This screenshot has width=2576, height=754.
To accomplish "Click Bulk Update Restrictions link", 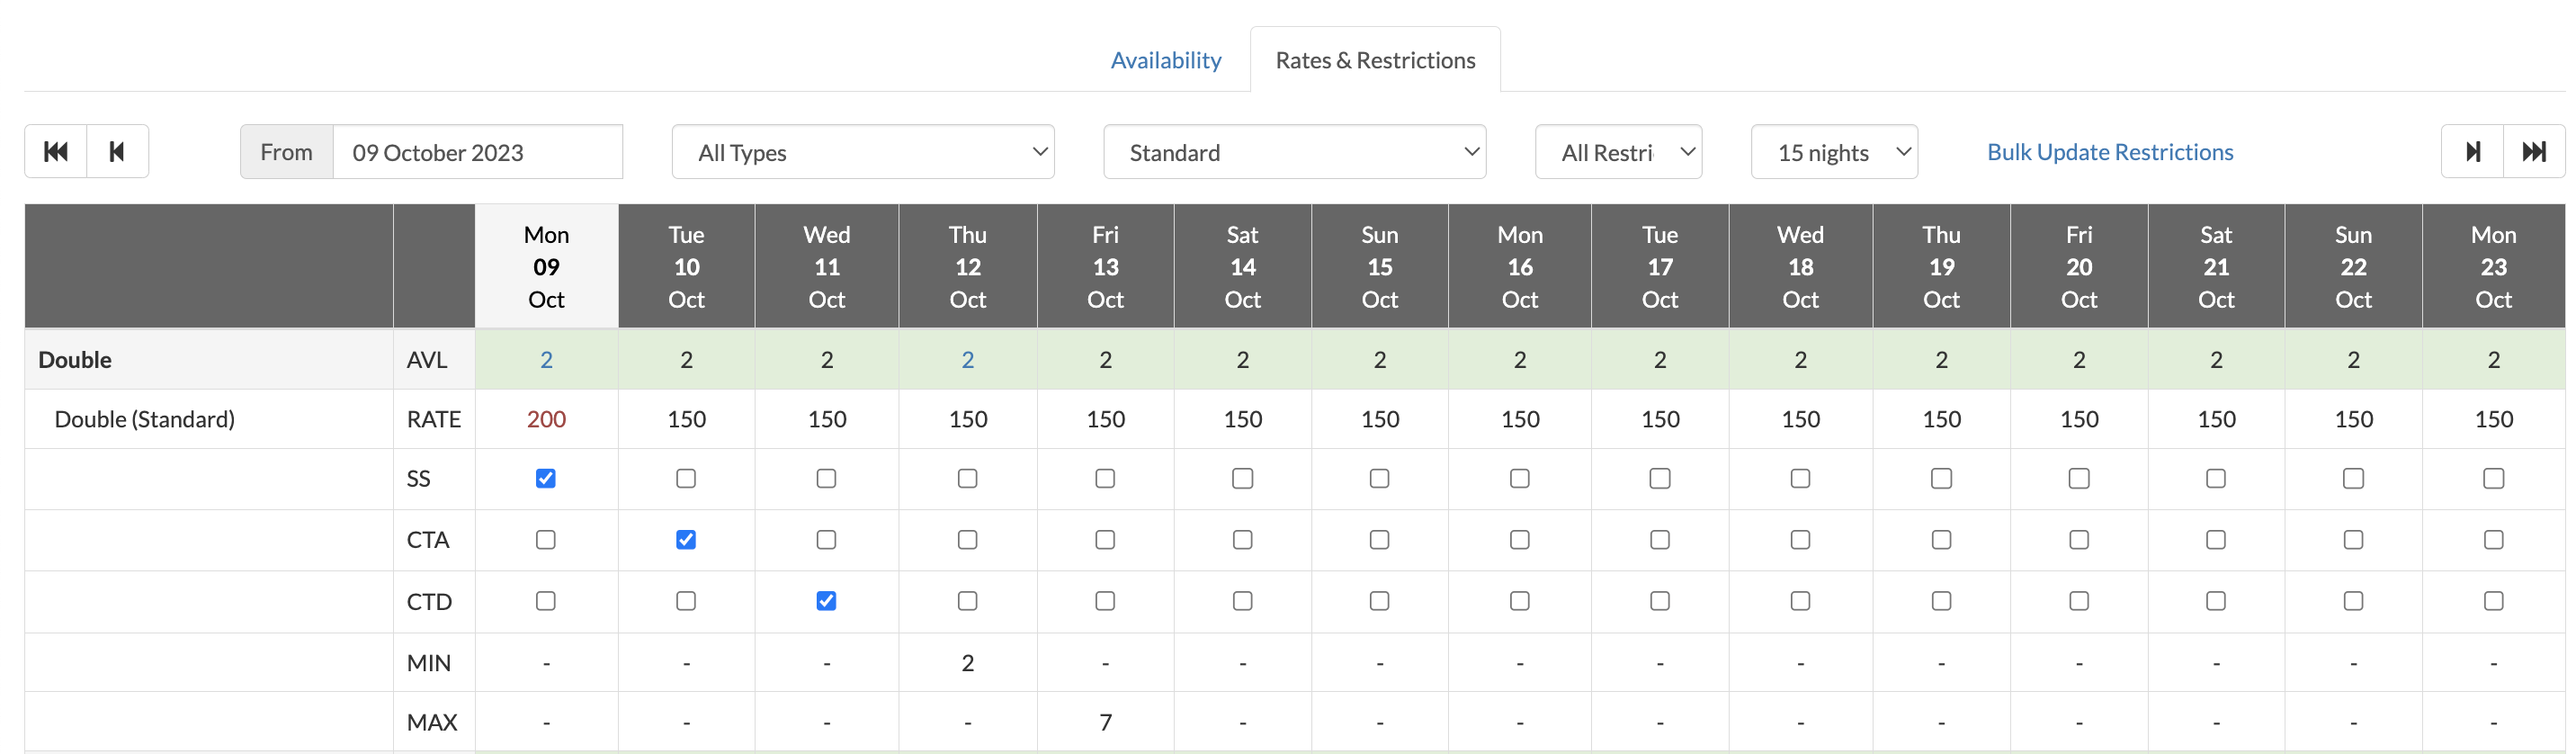I will tap(2110, 152).
